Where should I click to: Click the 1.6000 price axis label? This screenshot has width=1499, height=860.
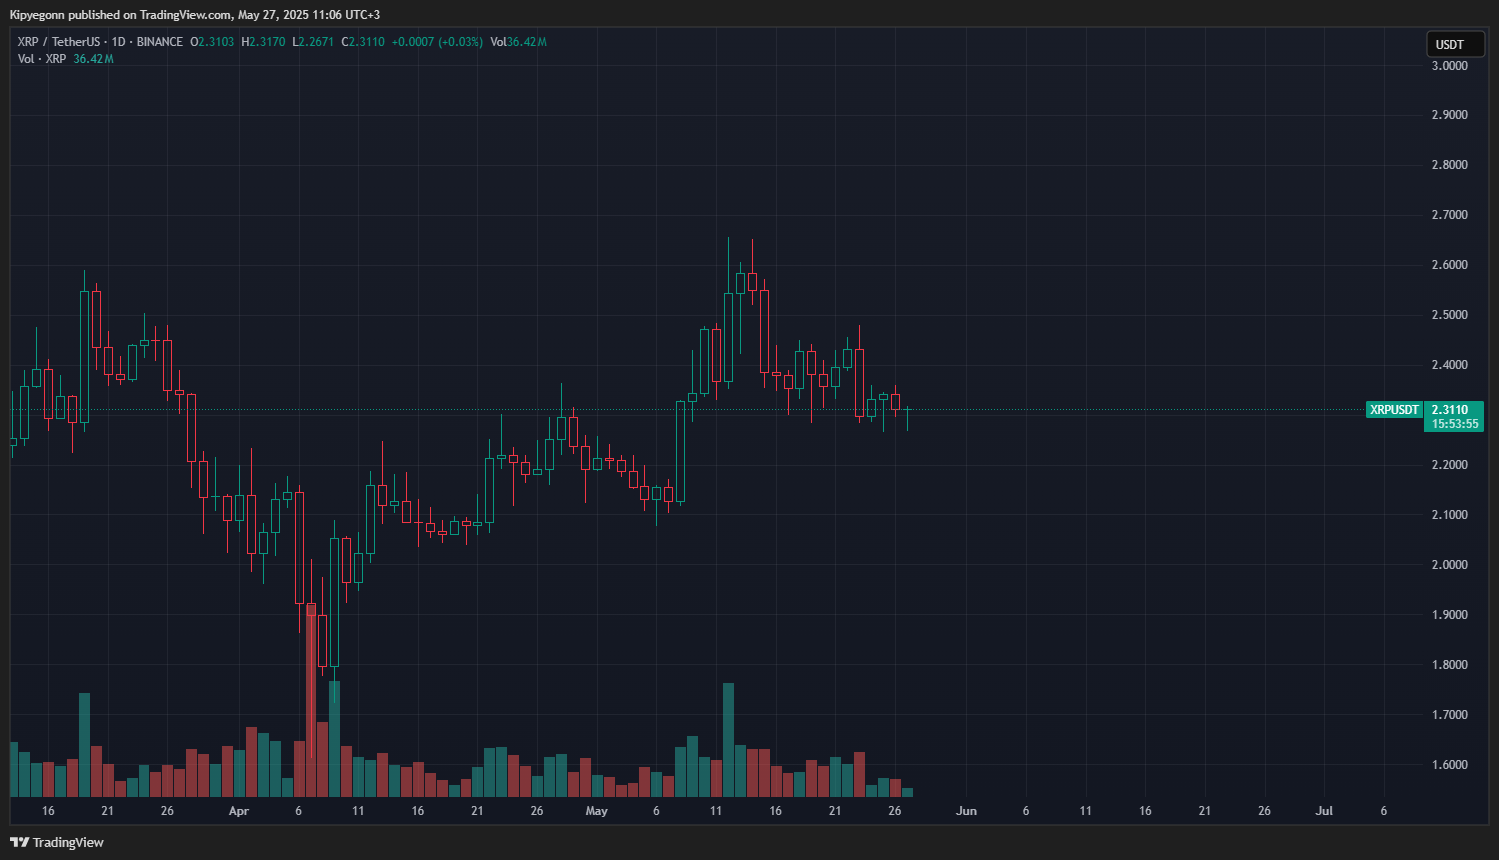click(x=1449, y=765)
